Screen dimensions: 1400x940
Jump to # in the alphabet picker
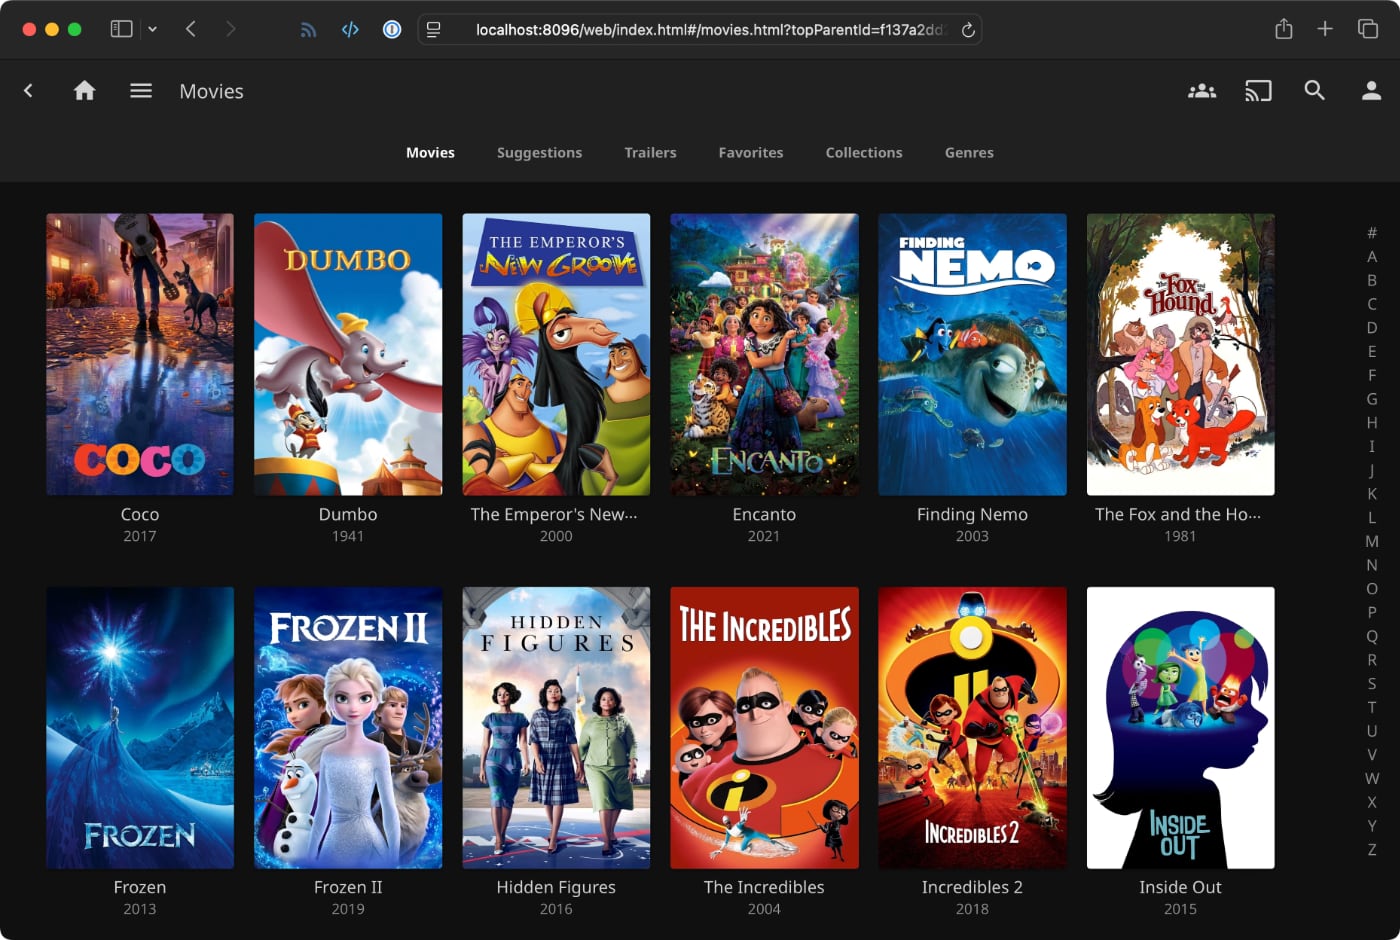tap(1372, 233)
